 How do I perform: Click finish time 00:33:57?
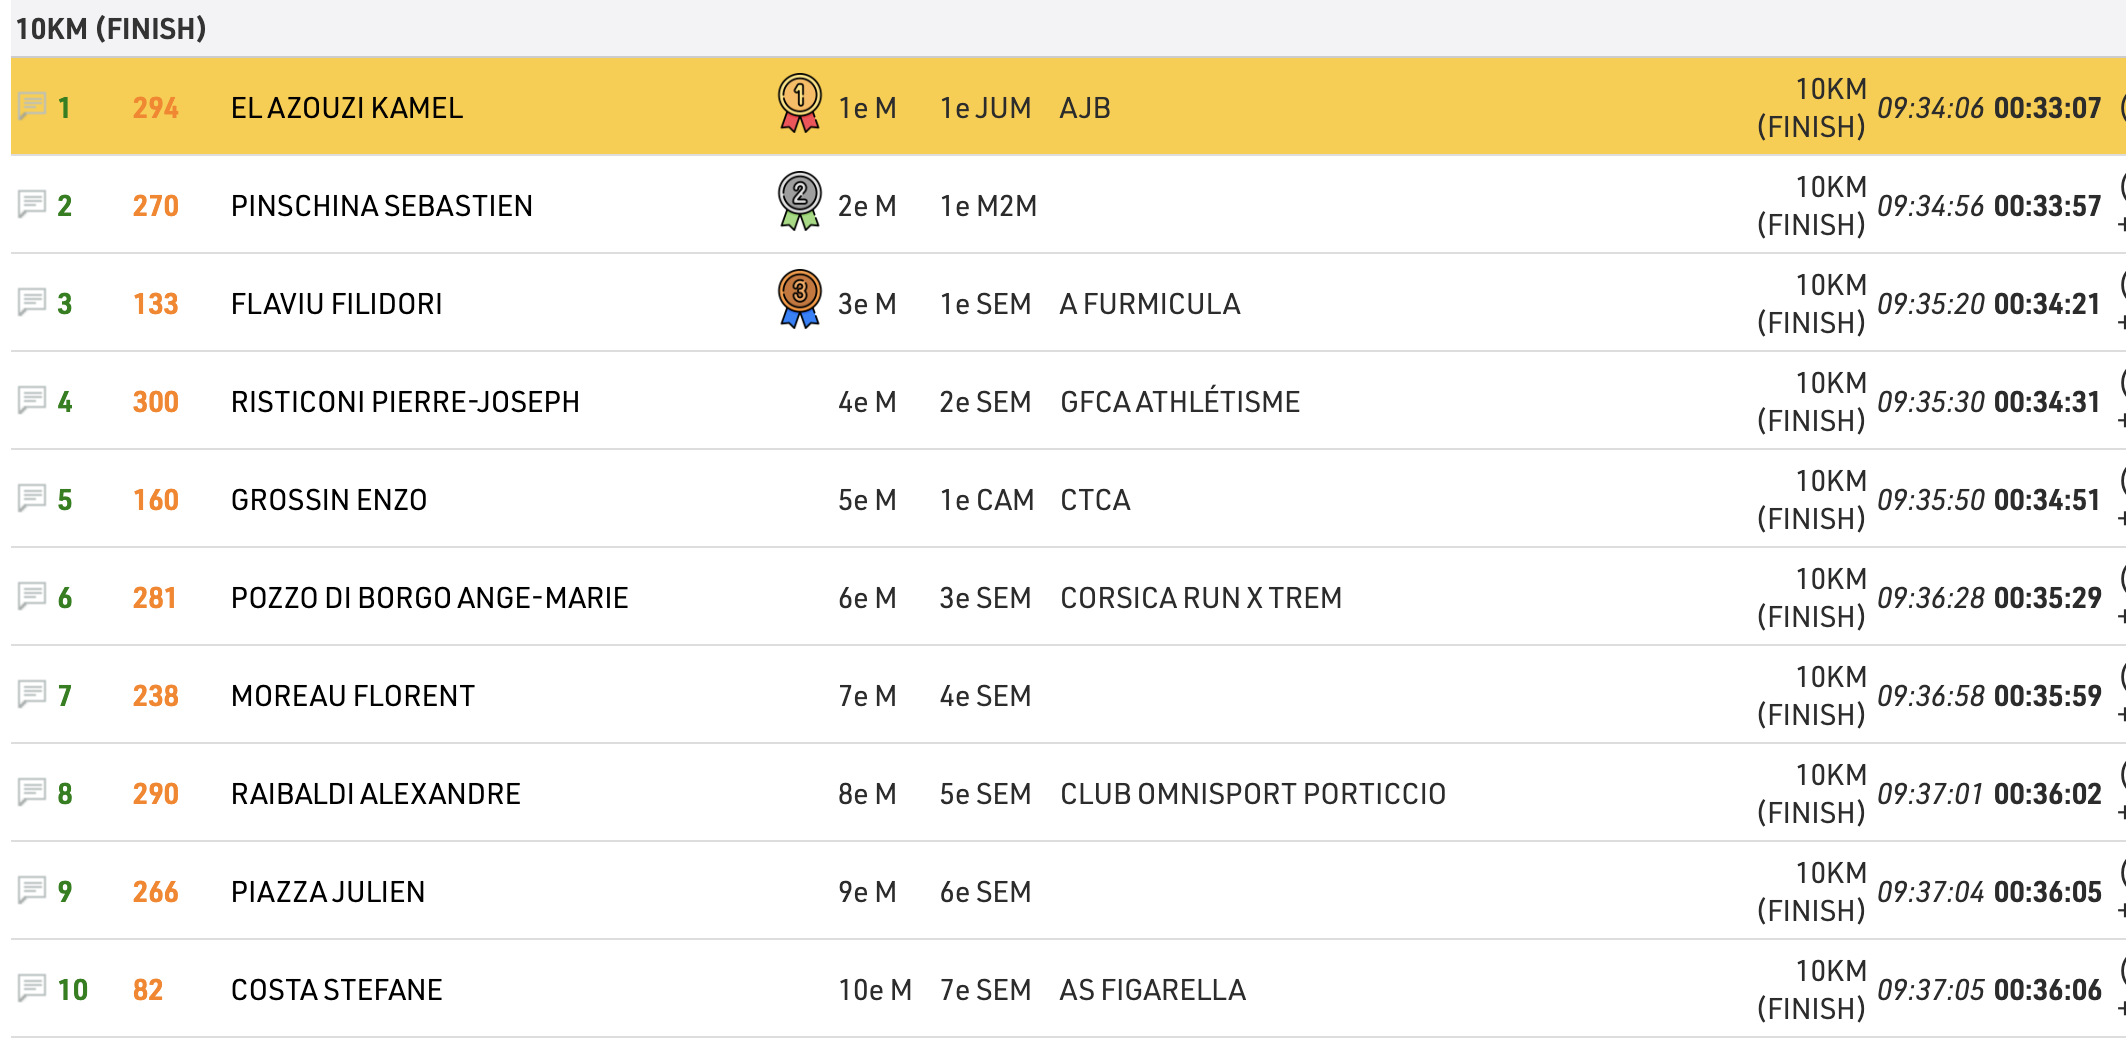2047,206
